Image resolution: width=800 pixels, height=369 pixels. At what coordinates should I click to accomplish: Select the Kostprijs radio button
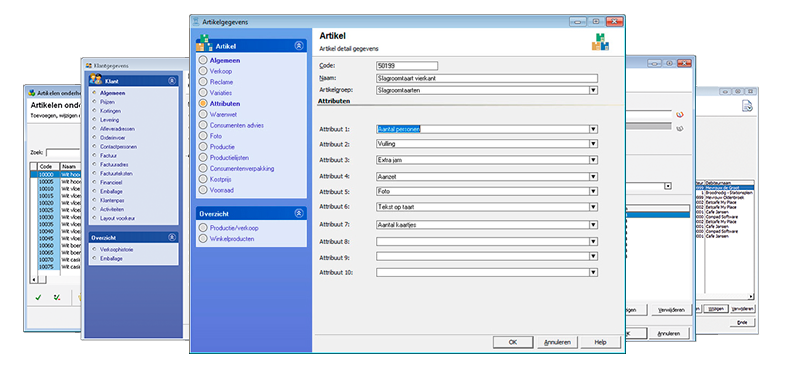[204, 179]
